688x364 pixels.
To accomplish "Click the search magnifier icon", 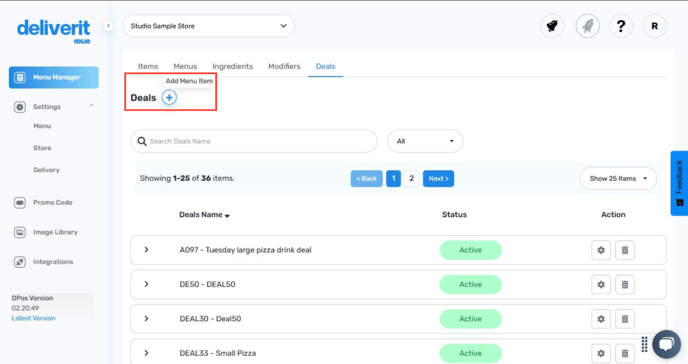I will point(142,141).
